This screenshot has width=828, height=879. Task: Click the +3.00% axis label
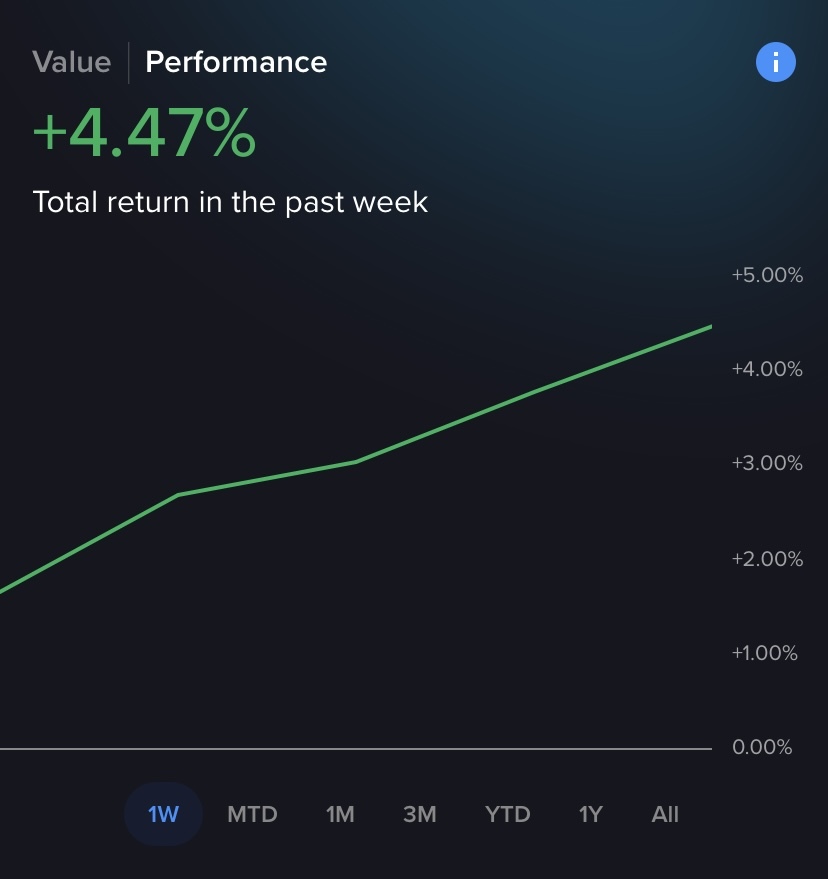point(767,463)
